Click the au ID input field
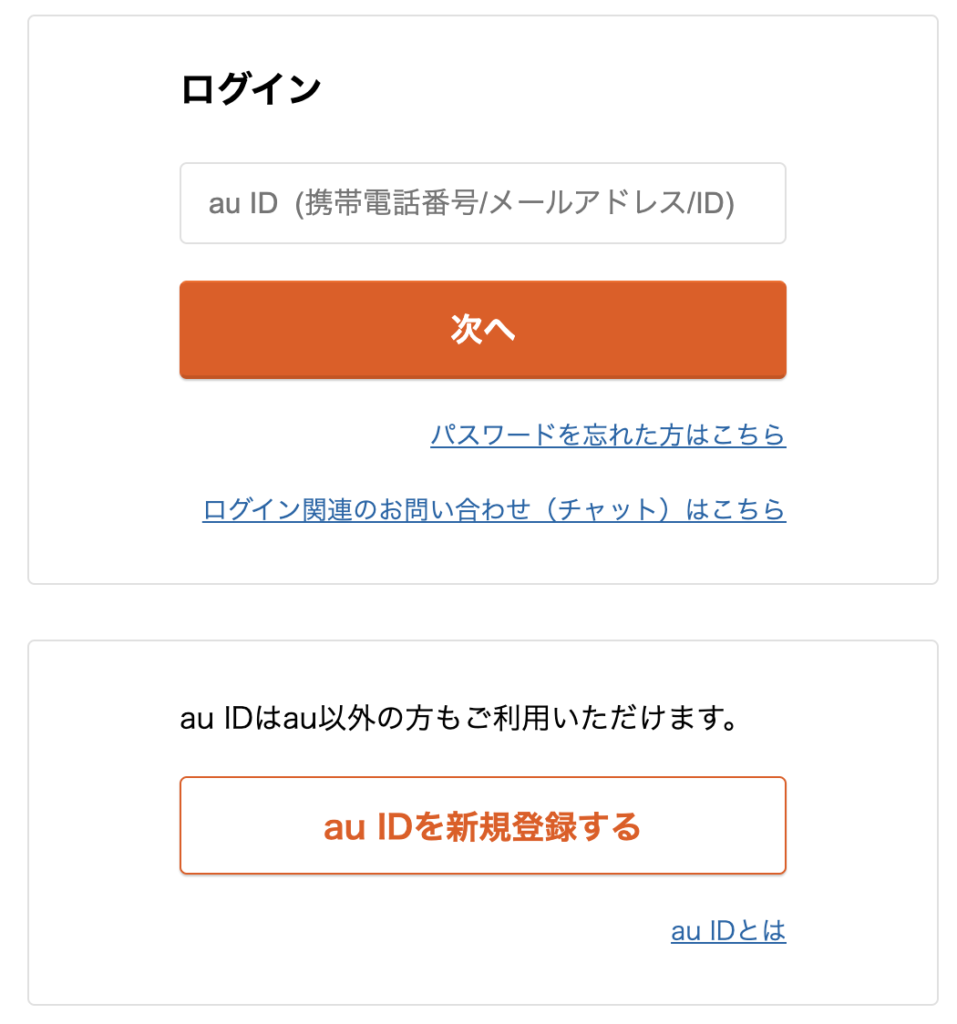 [x=482, y=203]
